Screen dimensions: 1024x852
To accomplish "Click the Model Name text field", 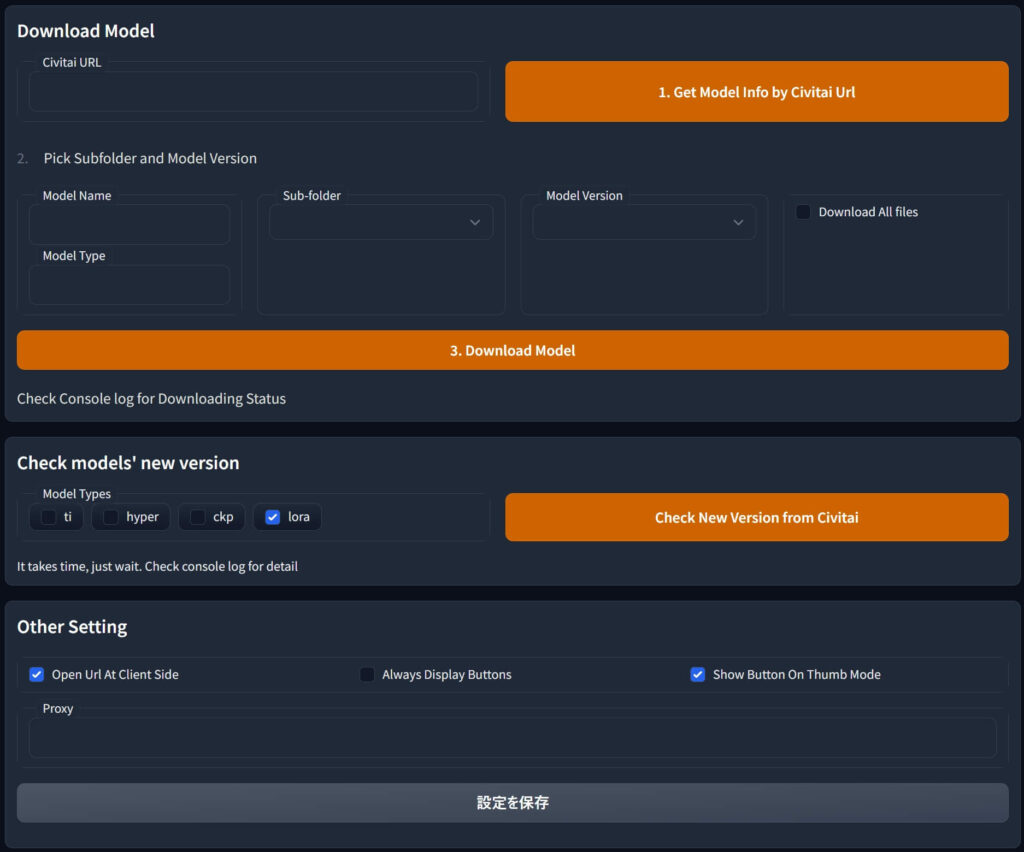I will [x=129, y=225].
